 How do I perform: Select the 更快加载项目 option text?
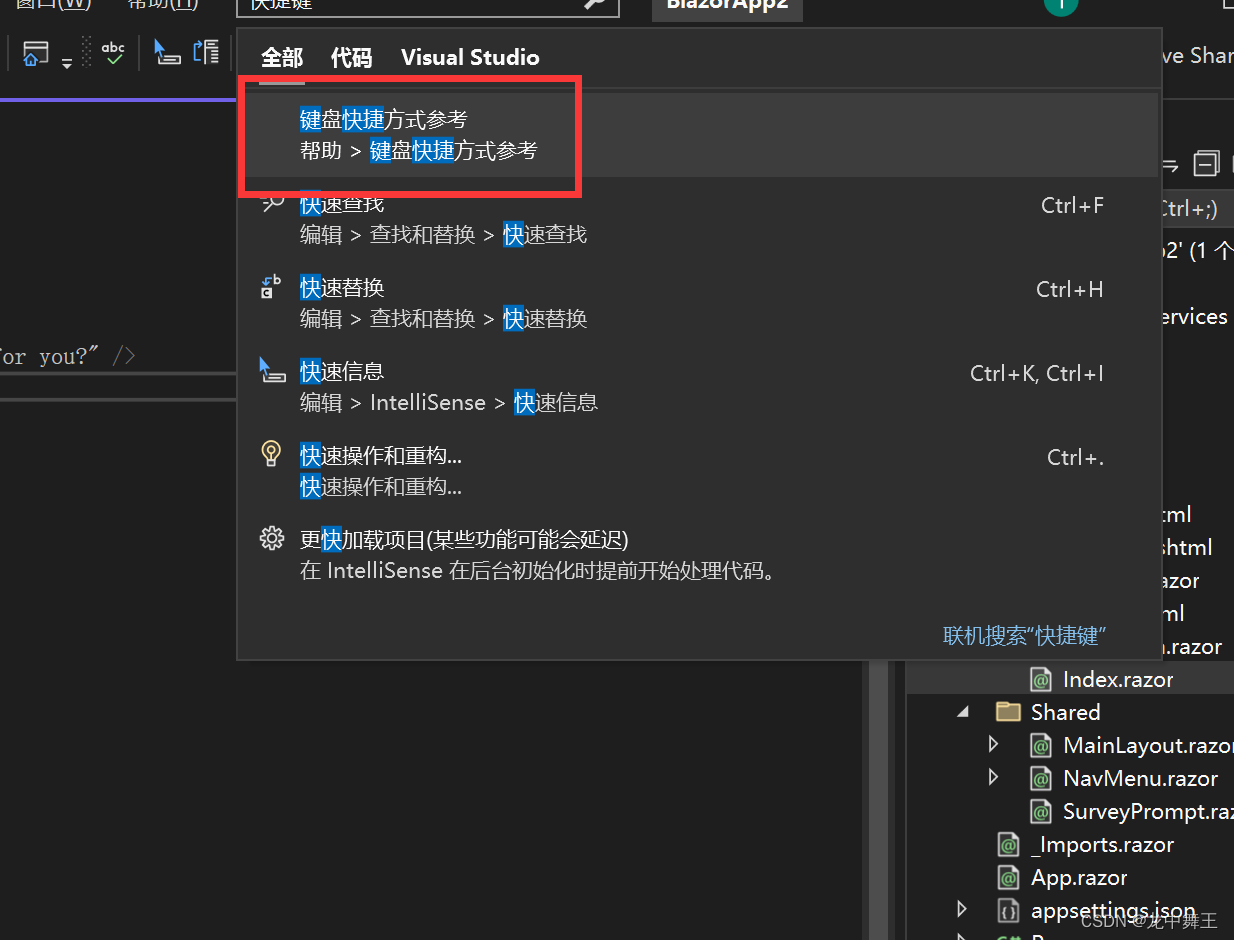[464, 540]
